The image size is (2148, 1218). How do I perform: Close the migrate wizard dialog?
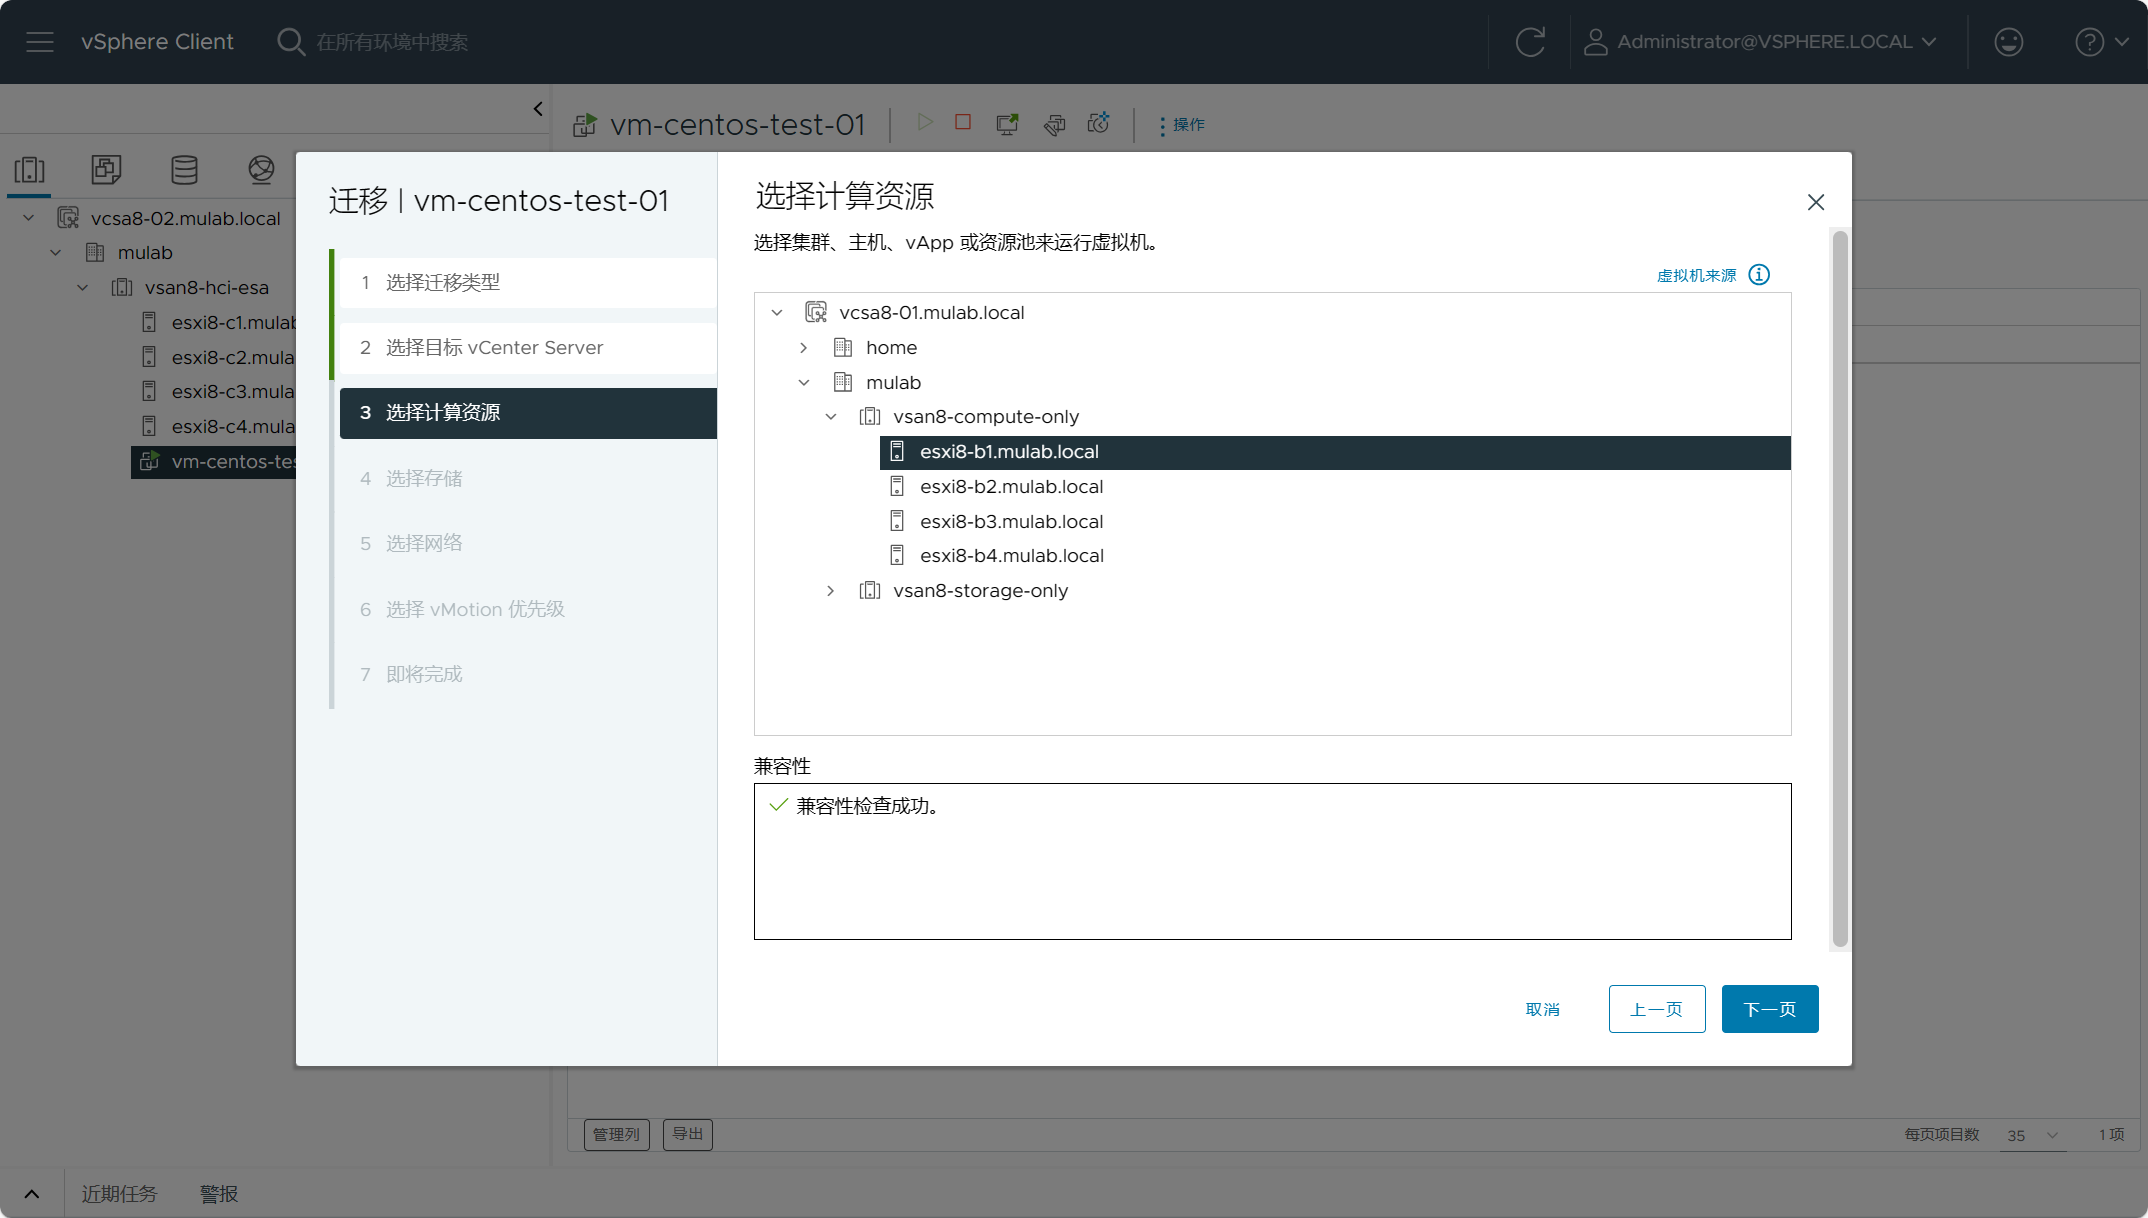(1816, 202)
